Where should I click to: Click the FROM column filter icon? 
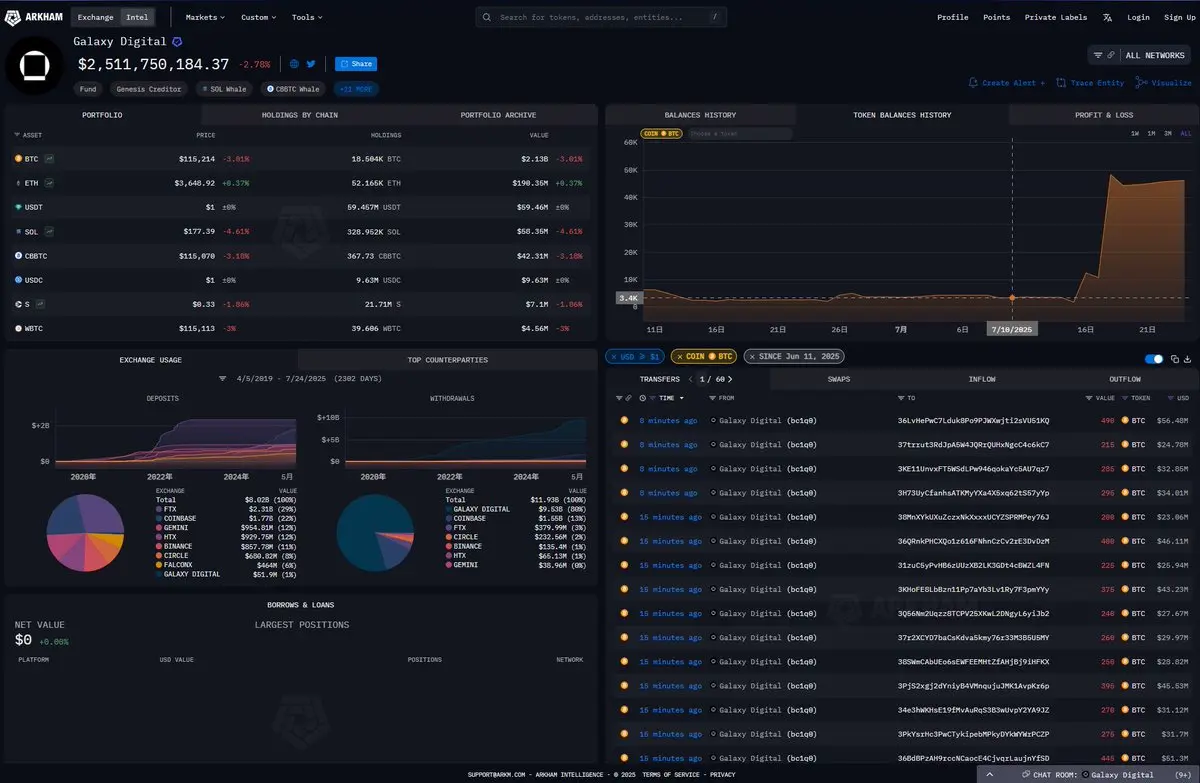point(712,398)
